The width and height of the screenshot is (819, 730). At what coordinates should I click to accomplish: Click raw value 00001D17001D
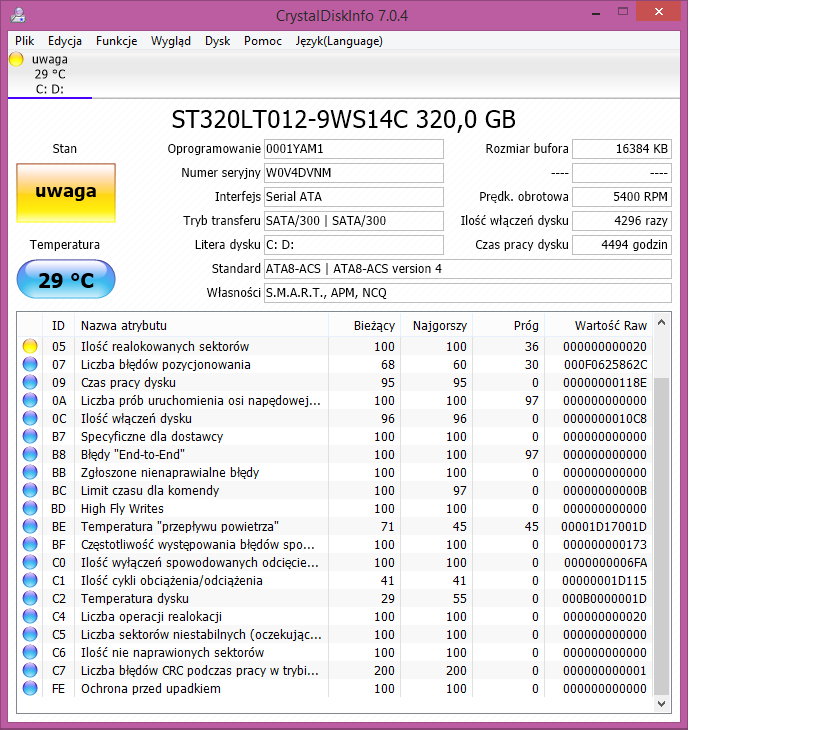604,526
